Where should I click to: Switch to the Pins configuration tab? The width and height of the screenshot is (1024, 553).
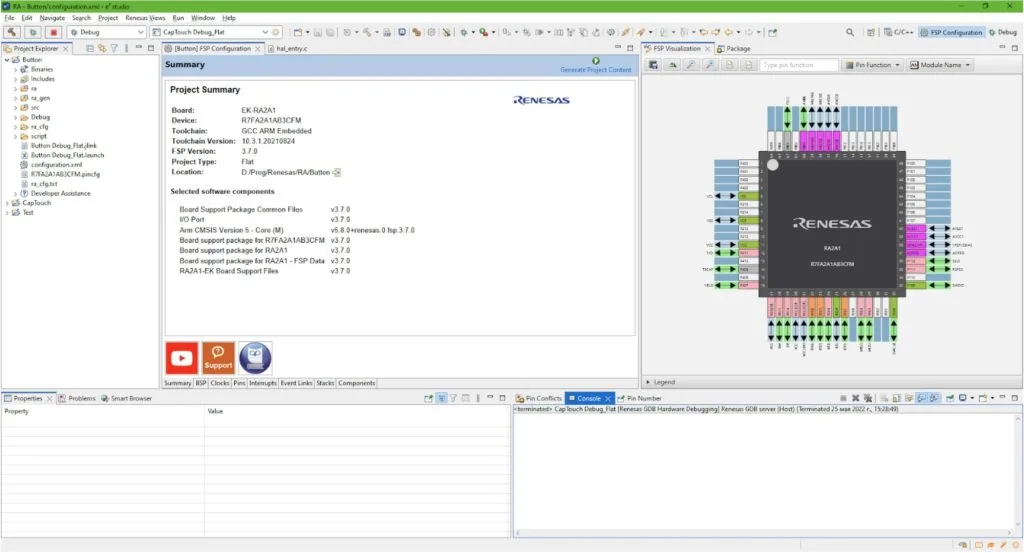[x=239, y=383]
